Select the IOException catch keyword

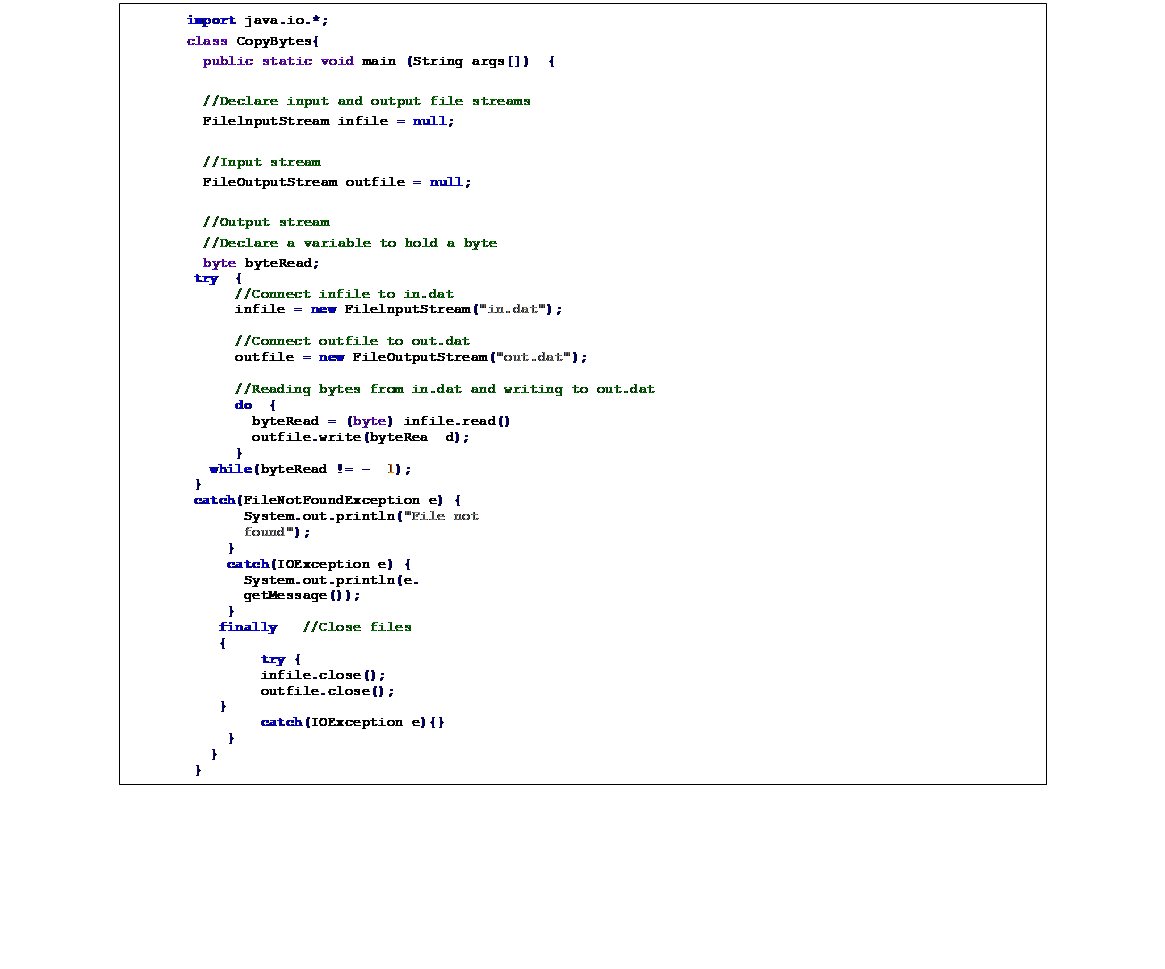[248, 564]
